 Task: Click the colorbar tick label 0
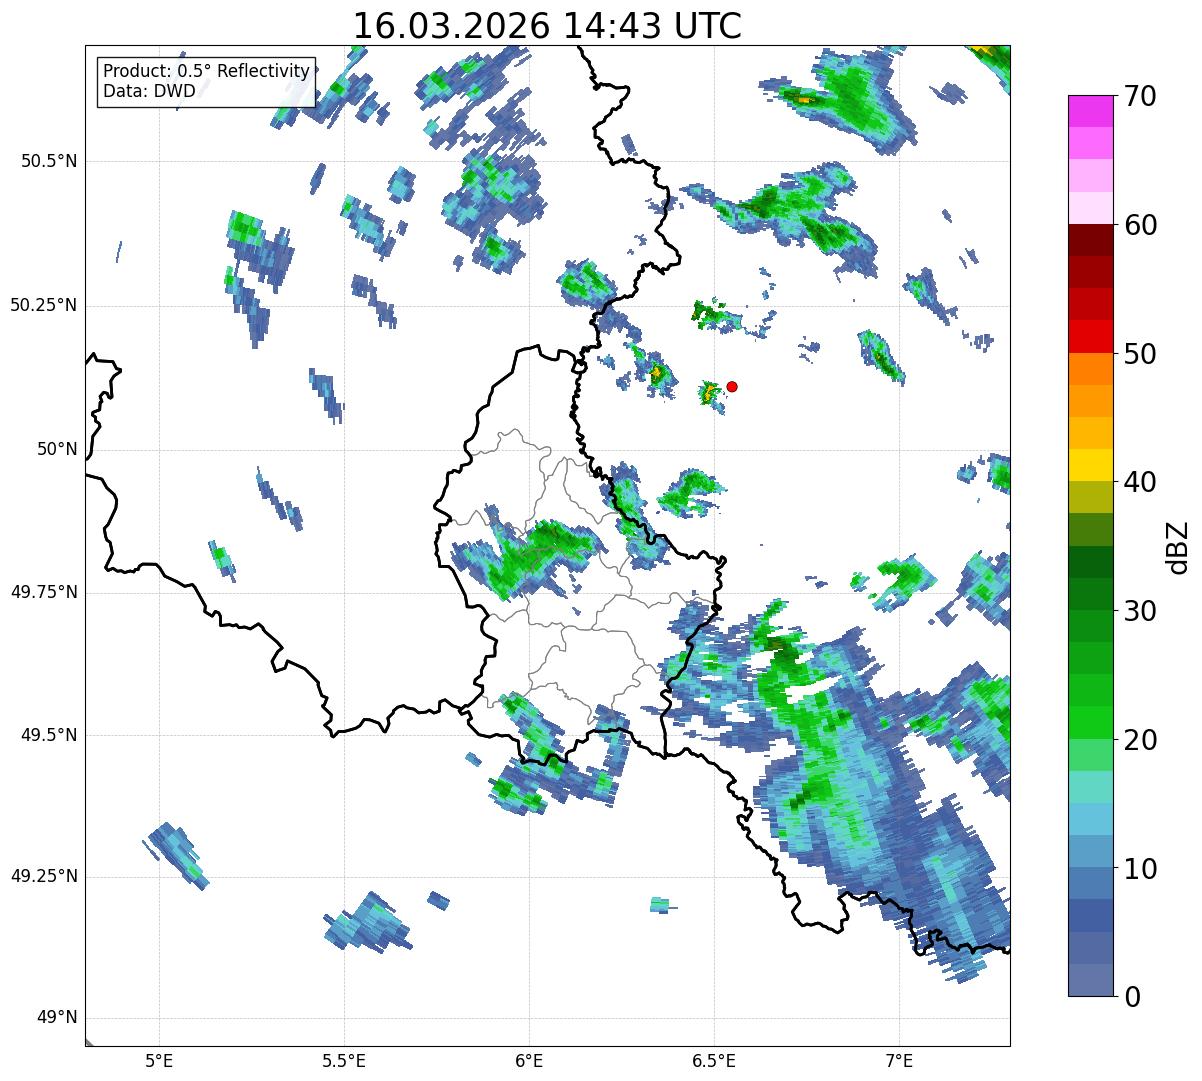[1132, 996]
